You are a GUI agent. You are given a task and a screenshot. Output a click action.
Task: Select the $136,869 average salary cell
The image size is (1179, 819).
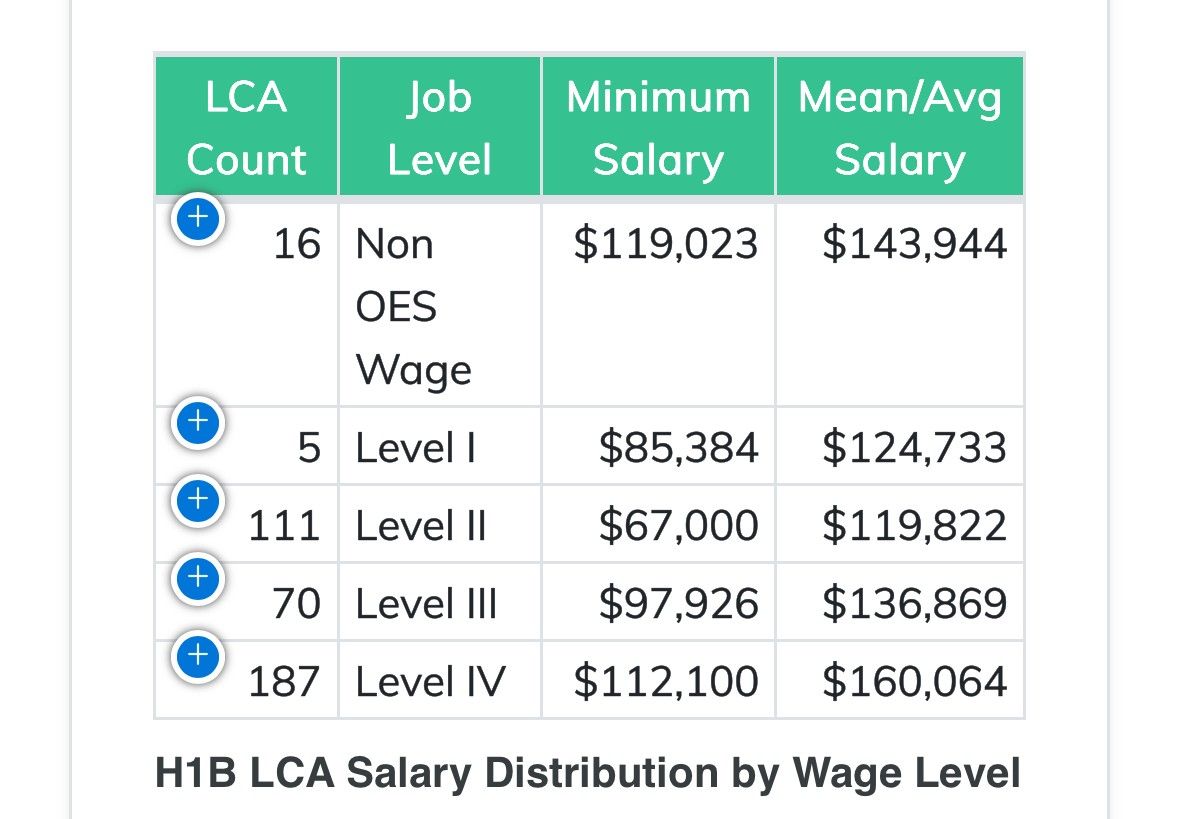coord(899,602)
